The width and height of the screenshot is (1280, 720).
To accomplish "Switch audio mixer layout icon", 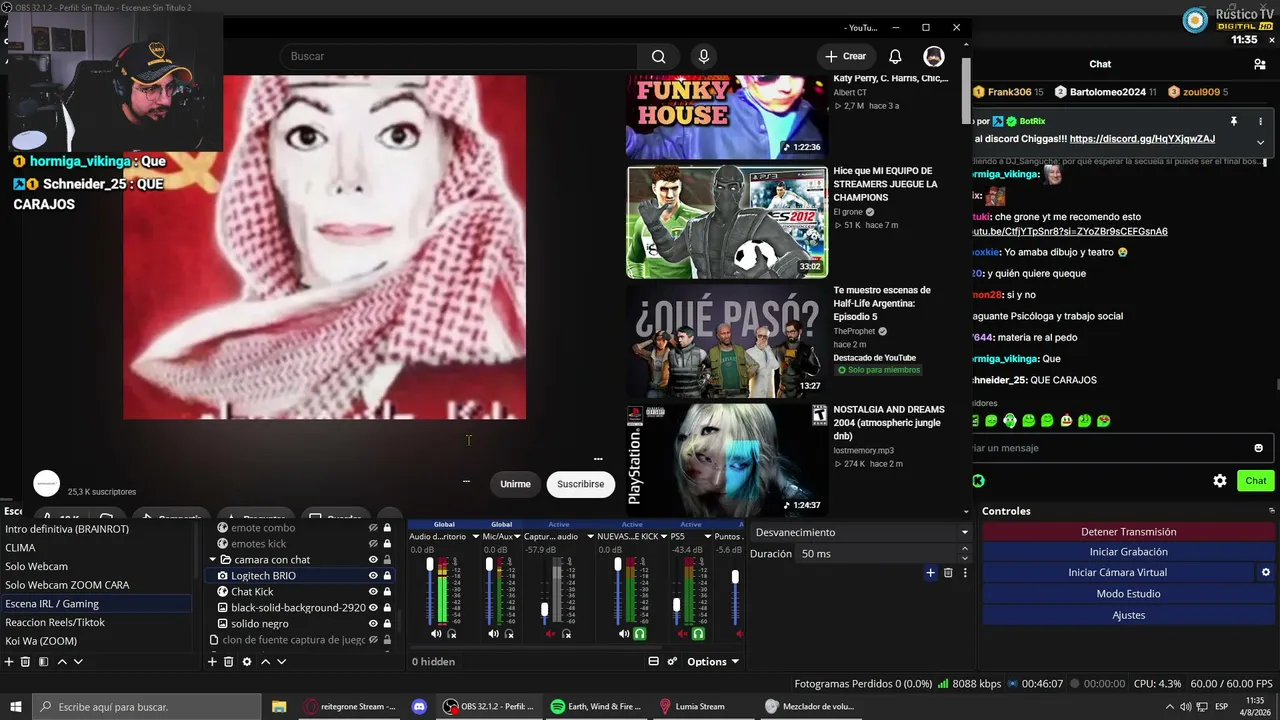I will (x=654, y=662).
